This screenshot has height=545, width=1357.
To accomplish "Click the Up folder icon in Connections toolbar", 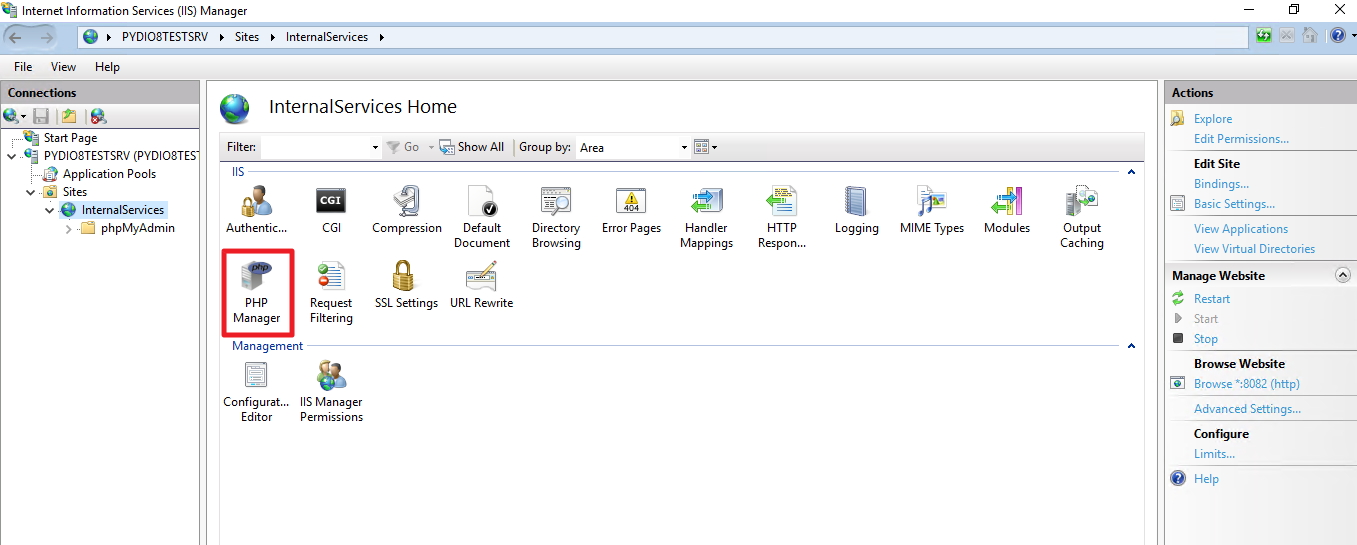I will (69, 117).
